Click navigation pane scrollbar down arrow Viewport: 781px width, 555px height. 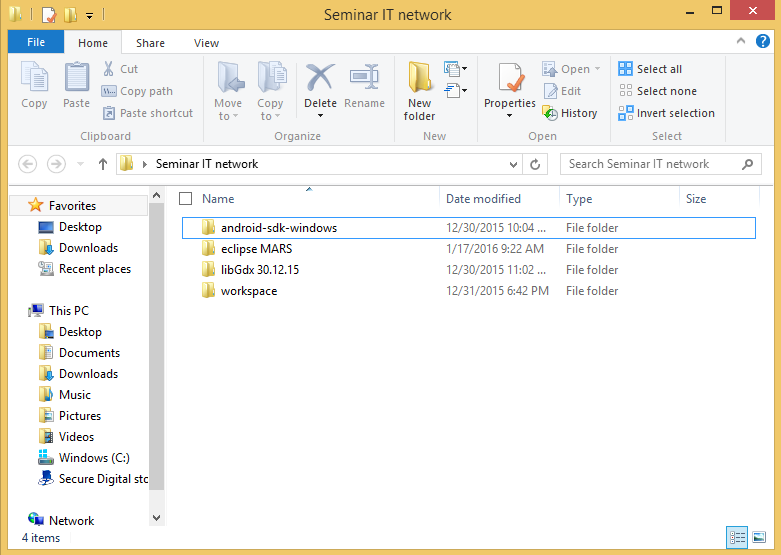[x=156, y=518]
